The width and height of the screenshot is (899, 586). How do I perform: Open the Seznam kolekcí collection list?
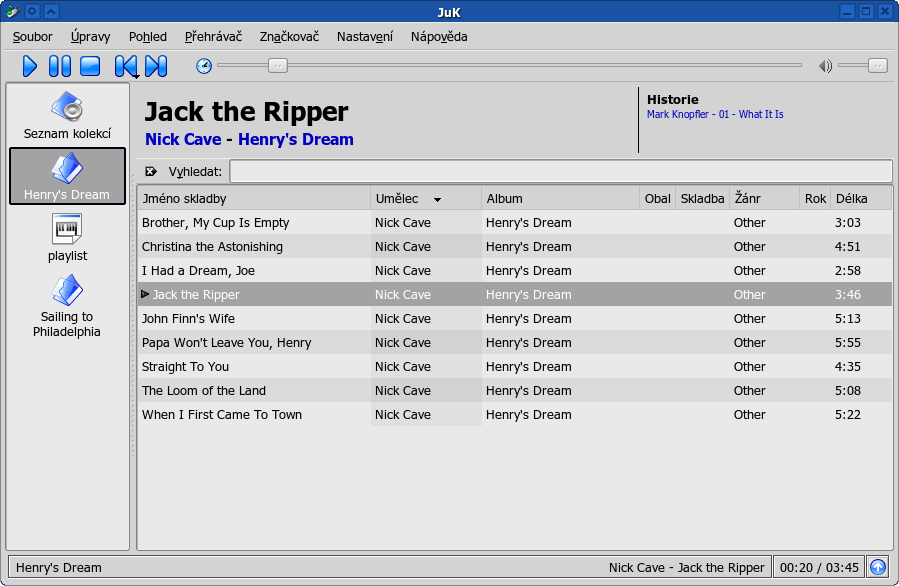(x=67, y=115)
